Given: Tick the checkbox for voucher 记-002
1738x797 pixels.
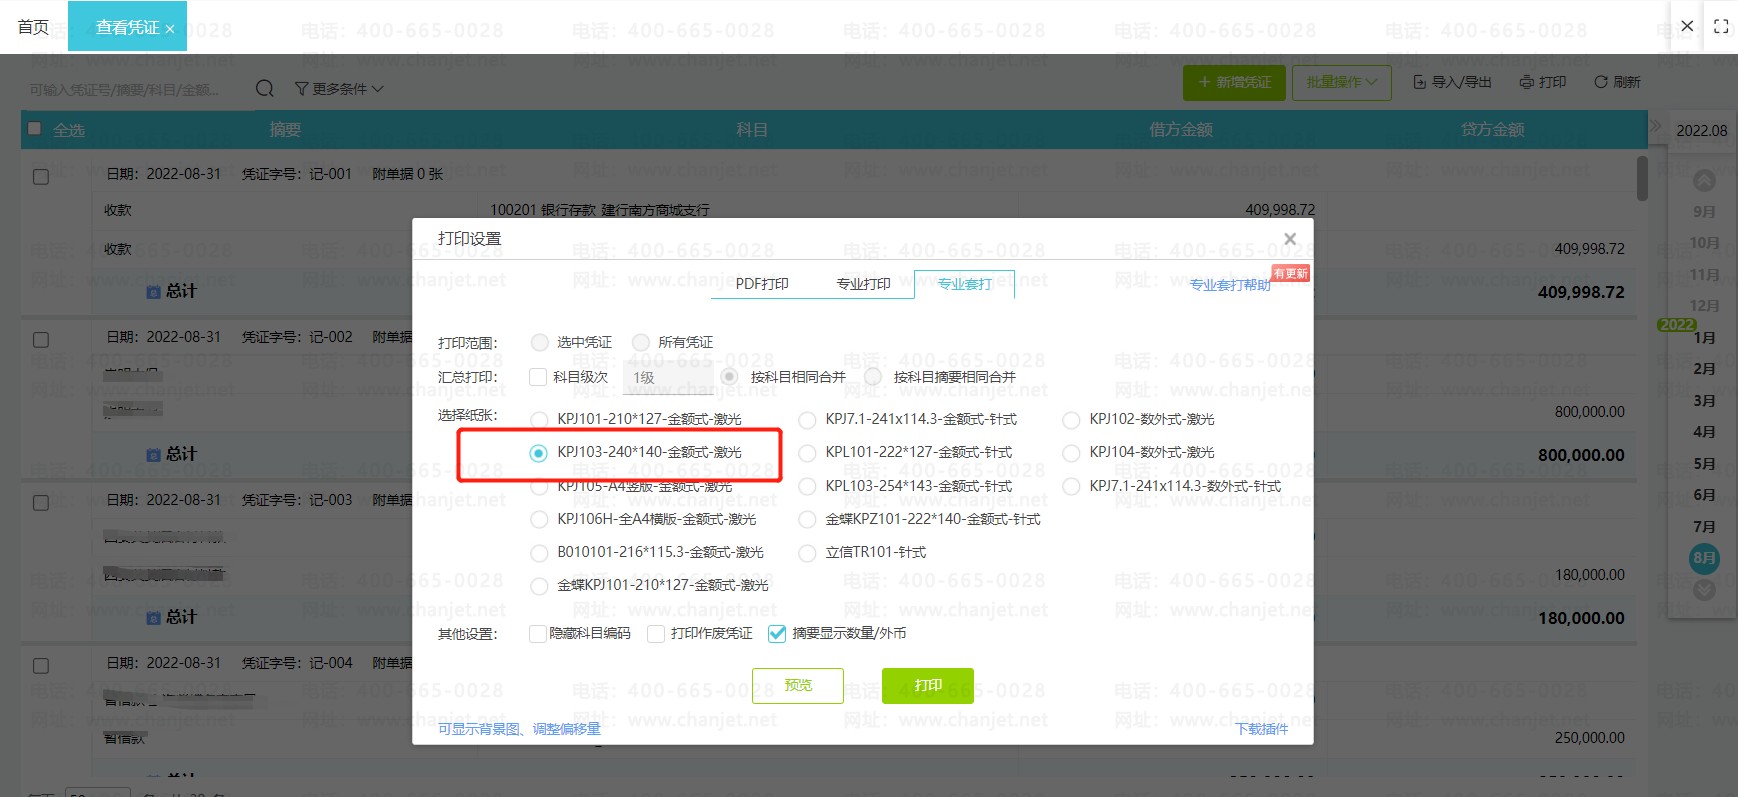Looking at the screenshot, I should [x=41, y=340].
